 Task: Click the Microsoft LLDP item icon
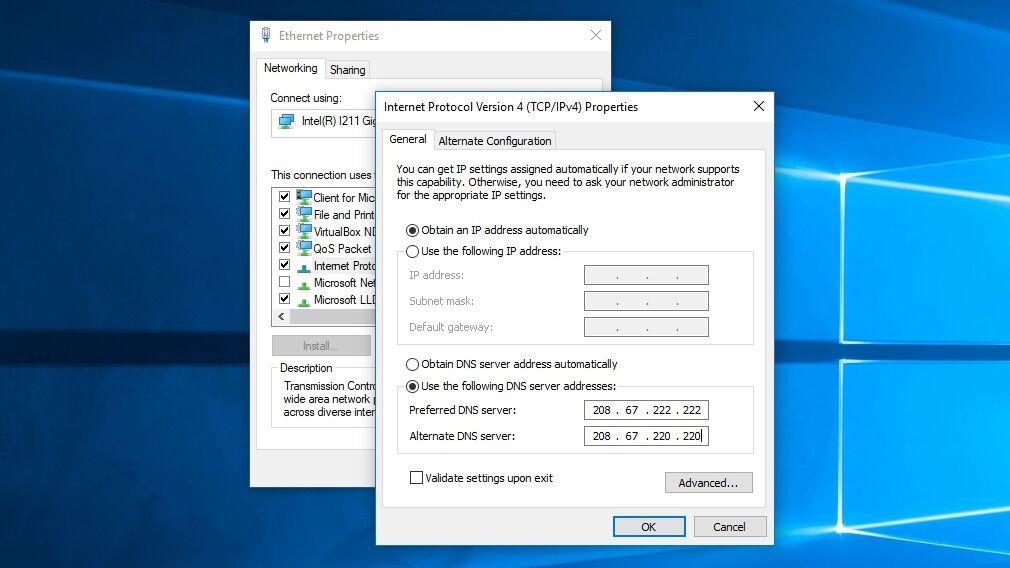pyautogui.click(x=304, y=300)
